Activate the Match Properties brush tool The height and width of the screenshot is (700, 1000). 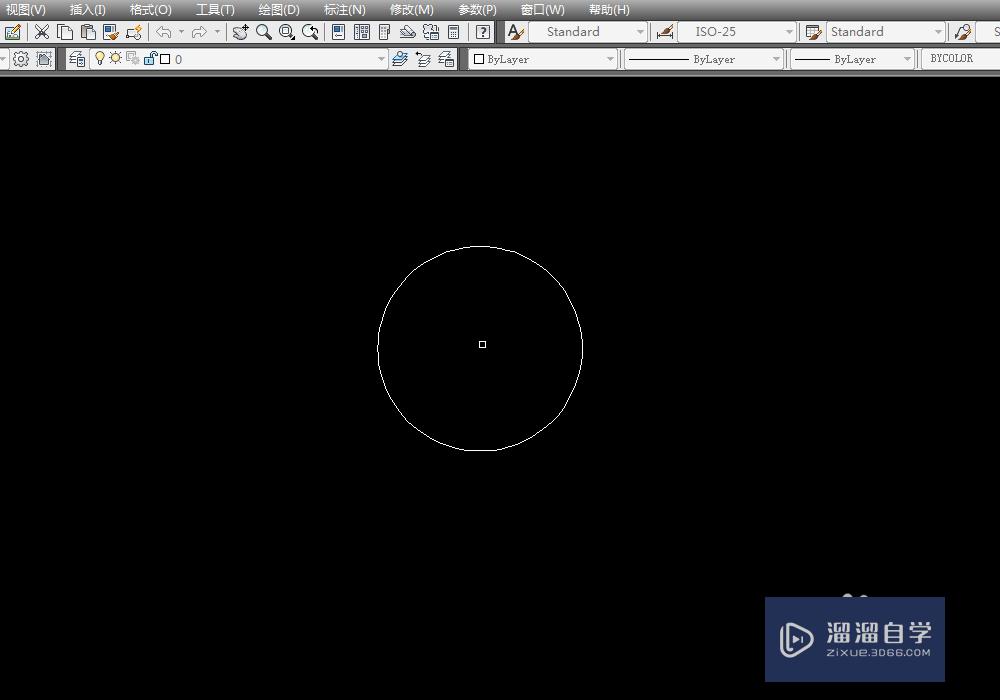(x=112, y=31)
